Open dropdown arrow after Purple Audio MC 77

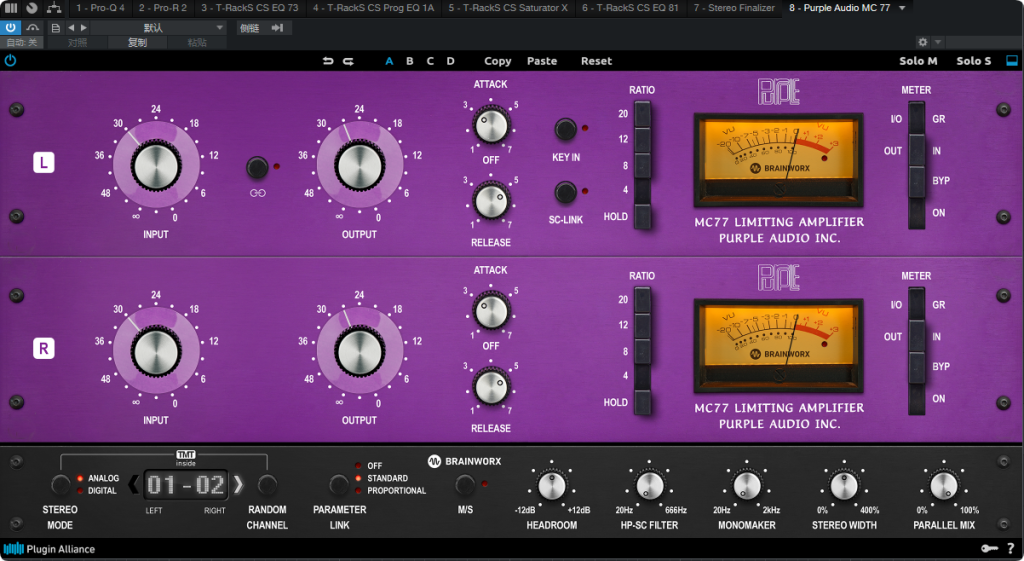click(x=902, y=8)
